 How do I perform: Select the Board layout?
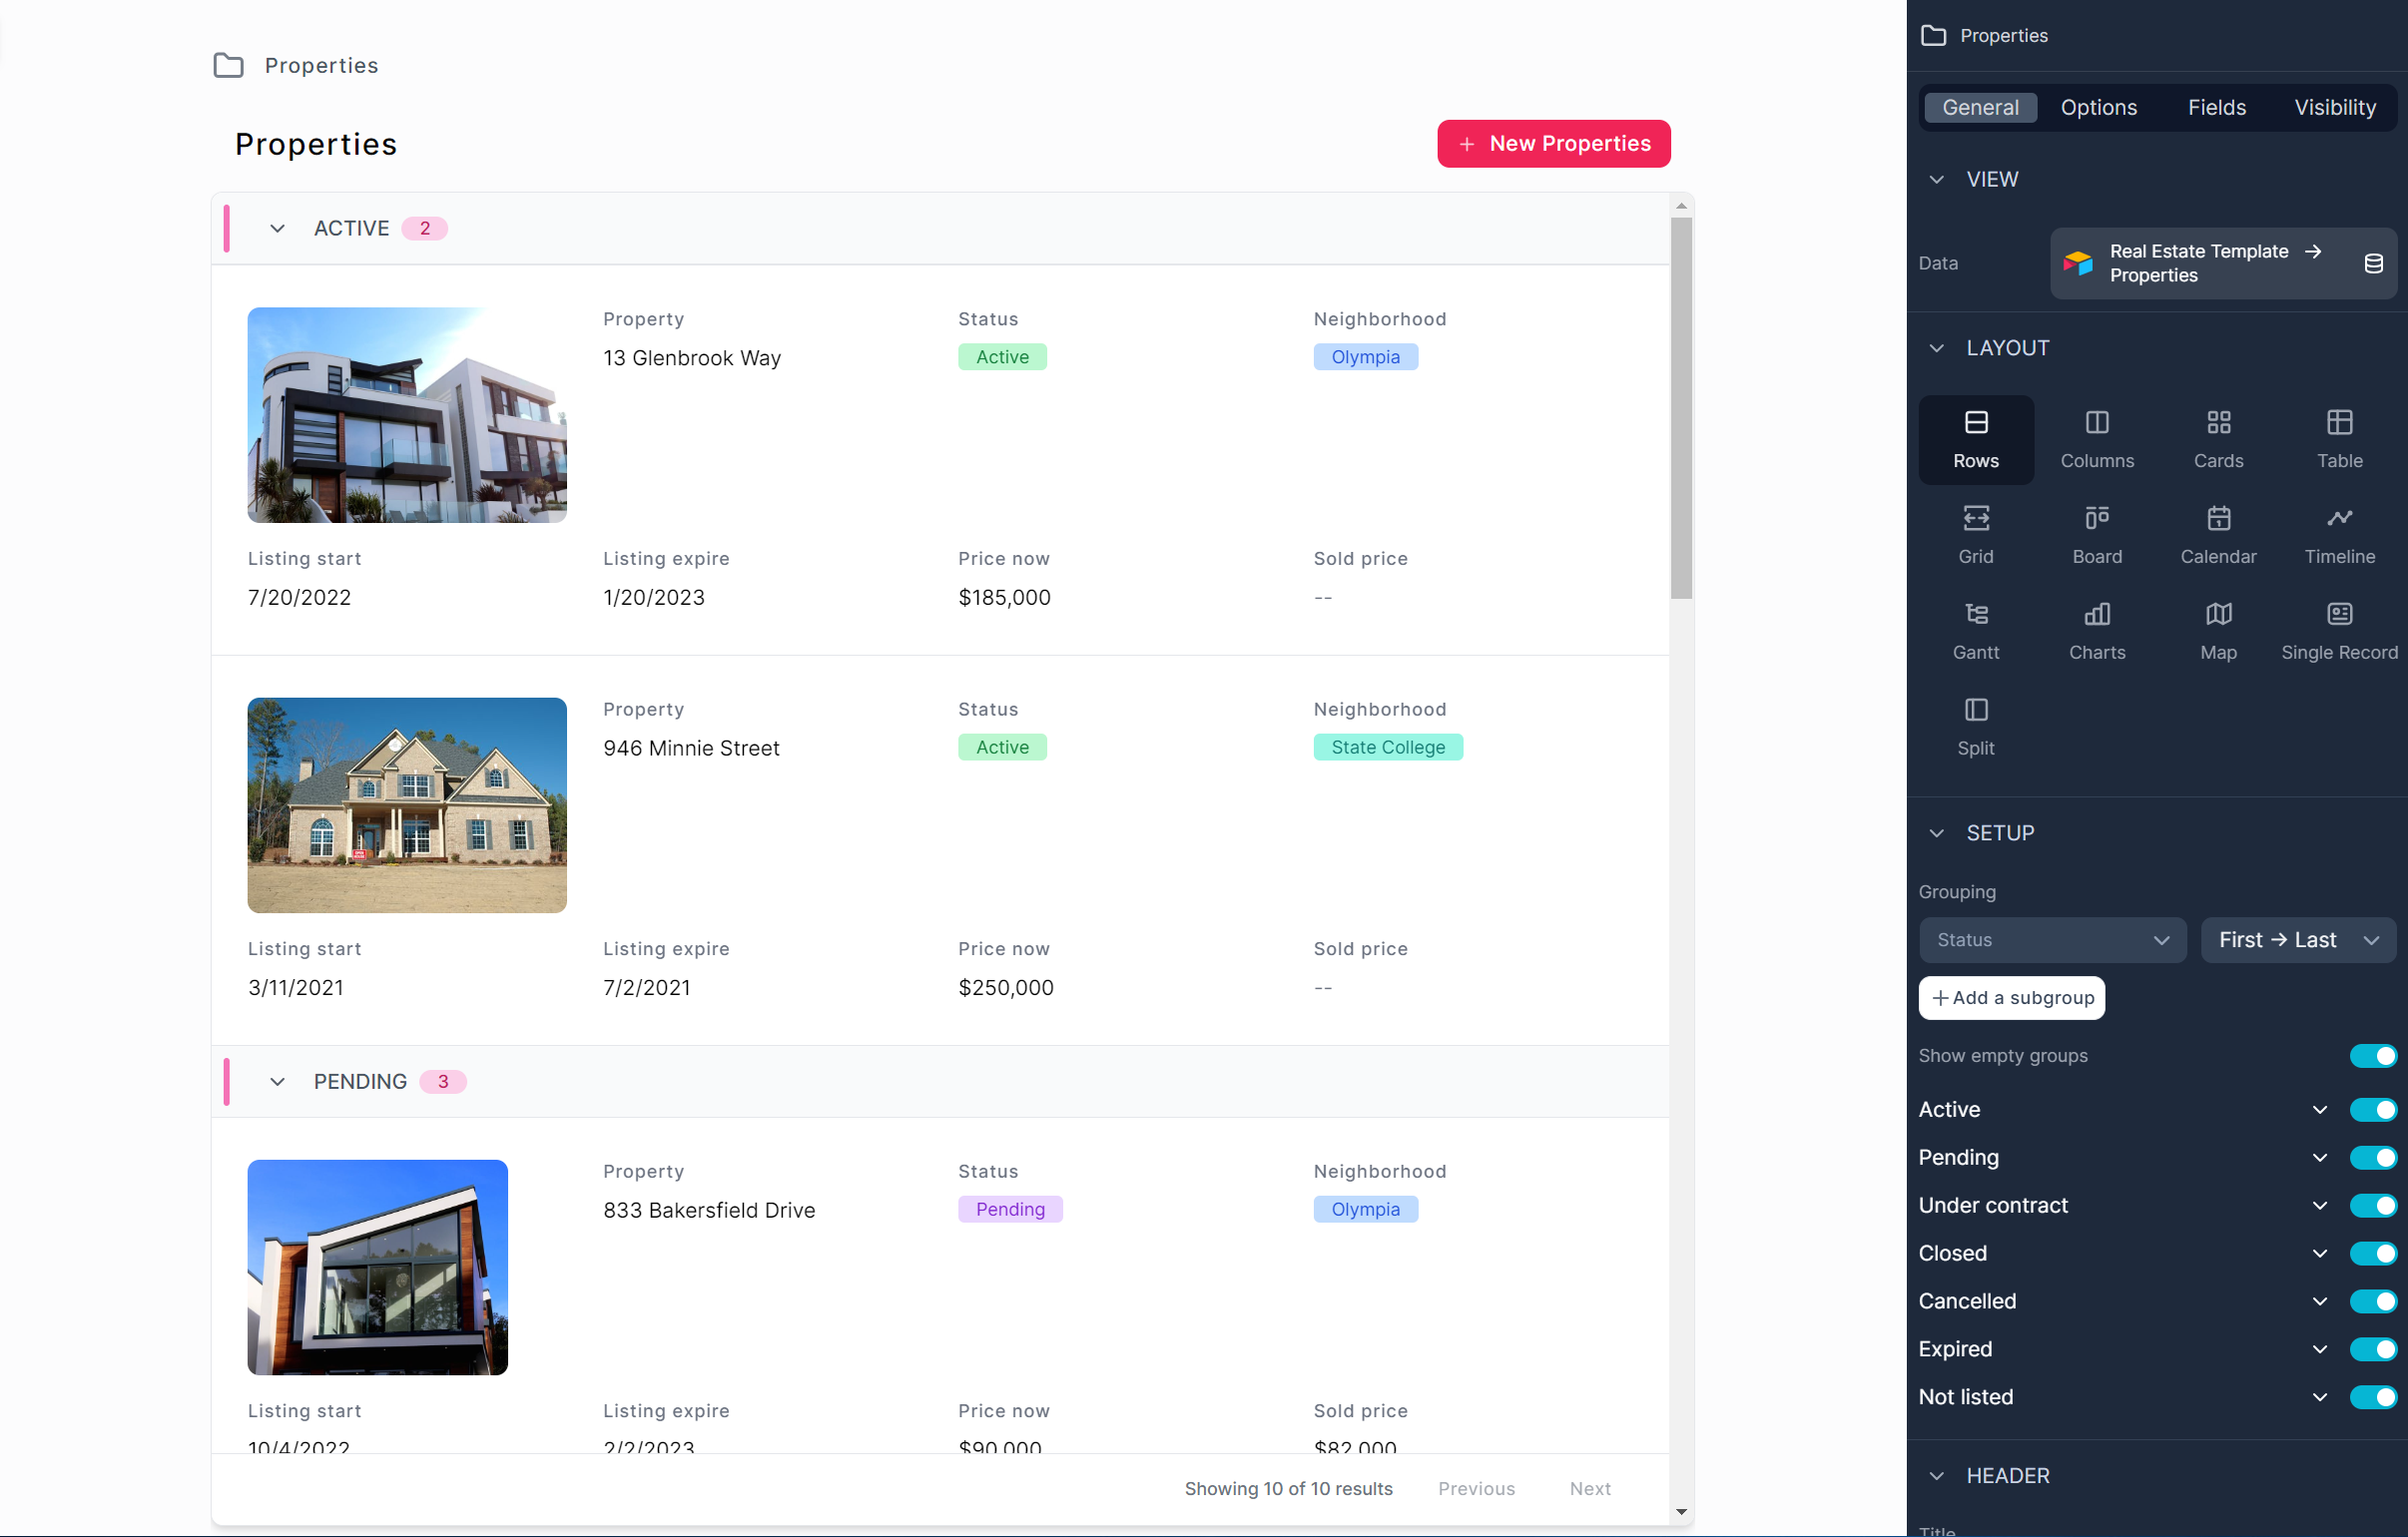(2096, 534)
